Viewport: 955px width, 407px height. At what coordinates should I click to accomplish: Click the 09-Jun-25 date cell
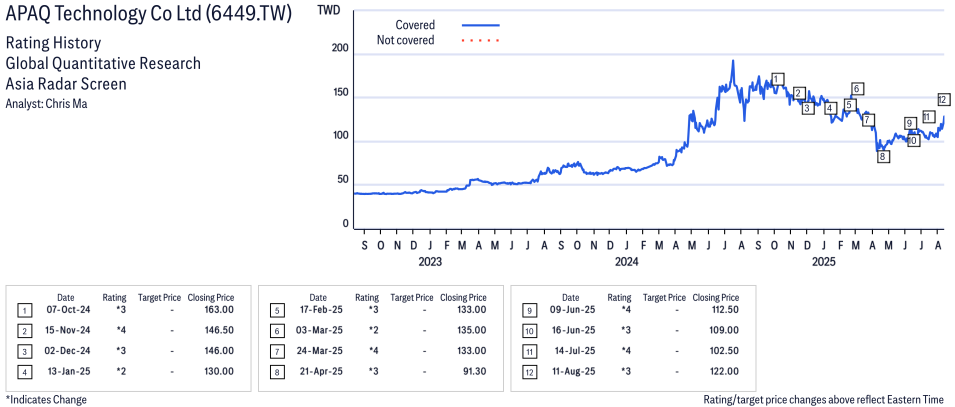[571, 311]
